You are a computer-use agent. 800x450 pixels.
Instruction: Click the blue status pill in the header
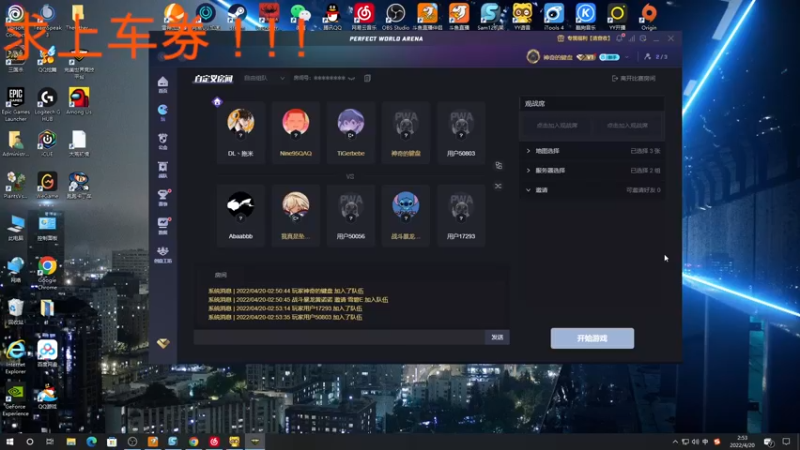[x=609, y=57]
